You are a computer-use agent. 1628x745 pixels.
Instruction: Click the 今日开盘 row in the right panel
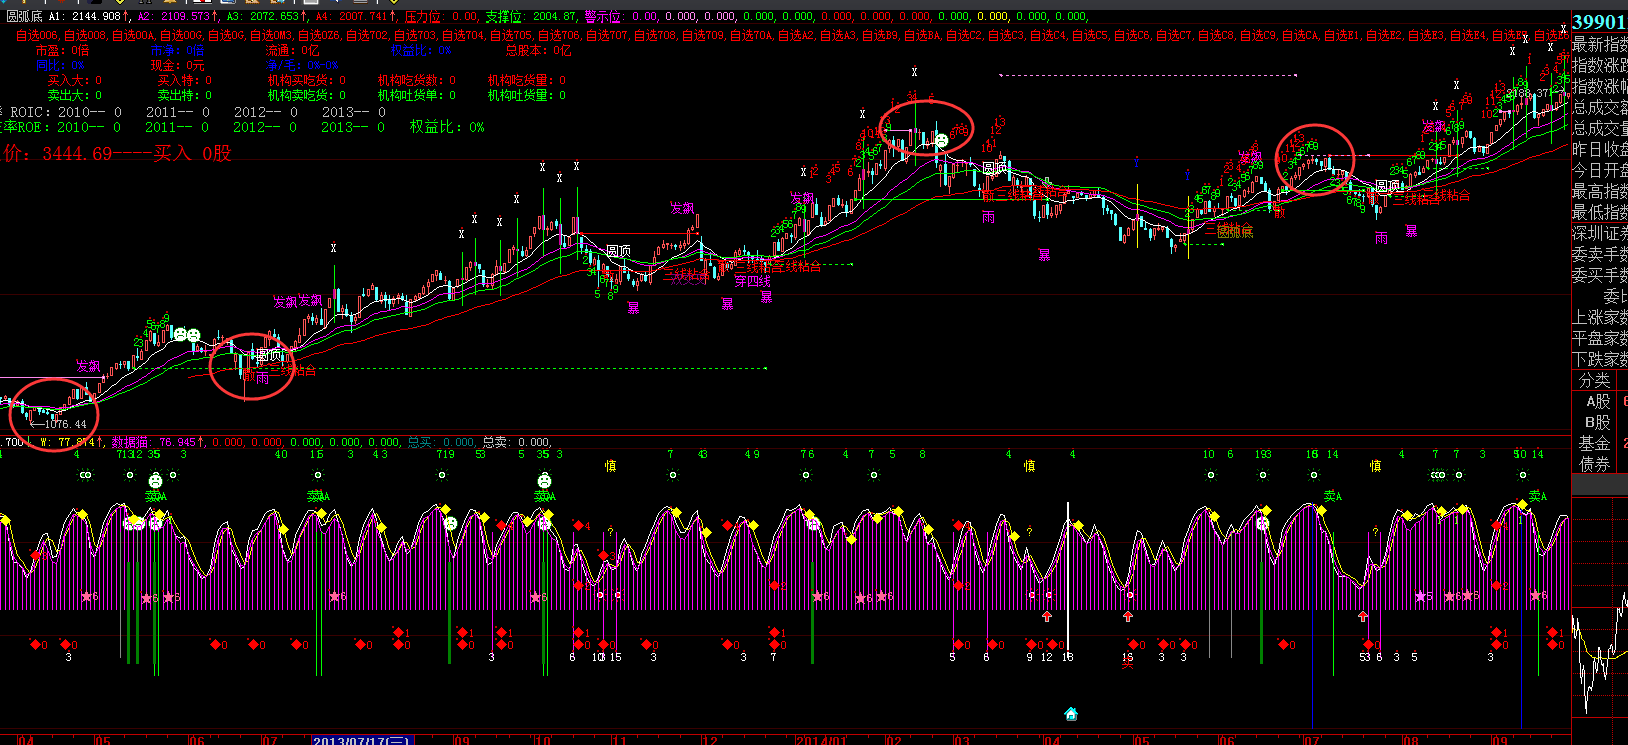click(x=1600, y=170)
